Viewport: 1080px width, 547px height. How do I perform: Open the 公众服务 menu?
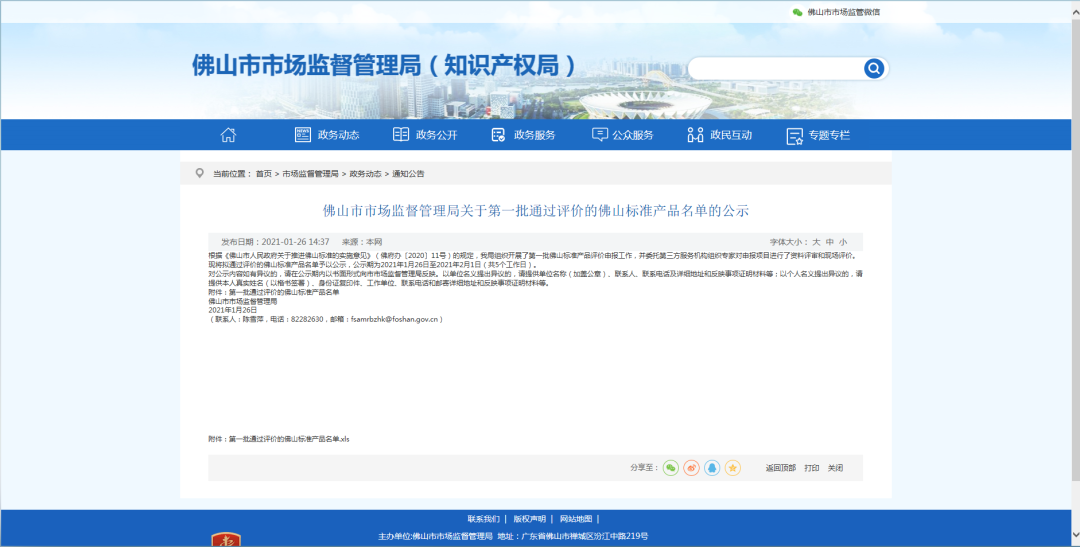click(633, 135)
